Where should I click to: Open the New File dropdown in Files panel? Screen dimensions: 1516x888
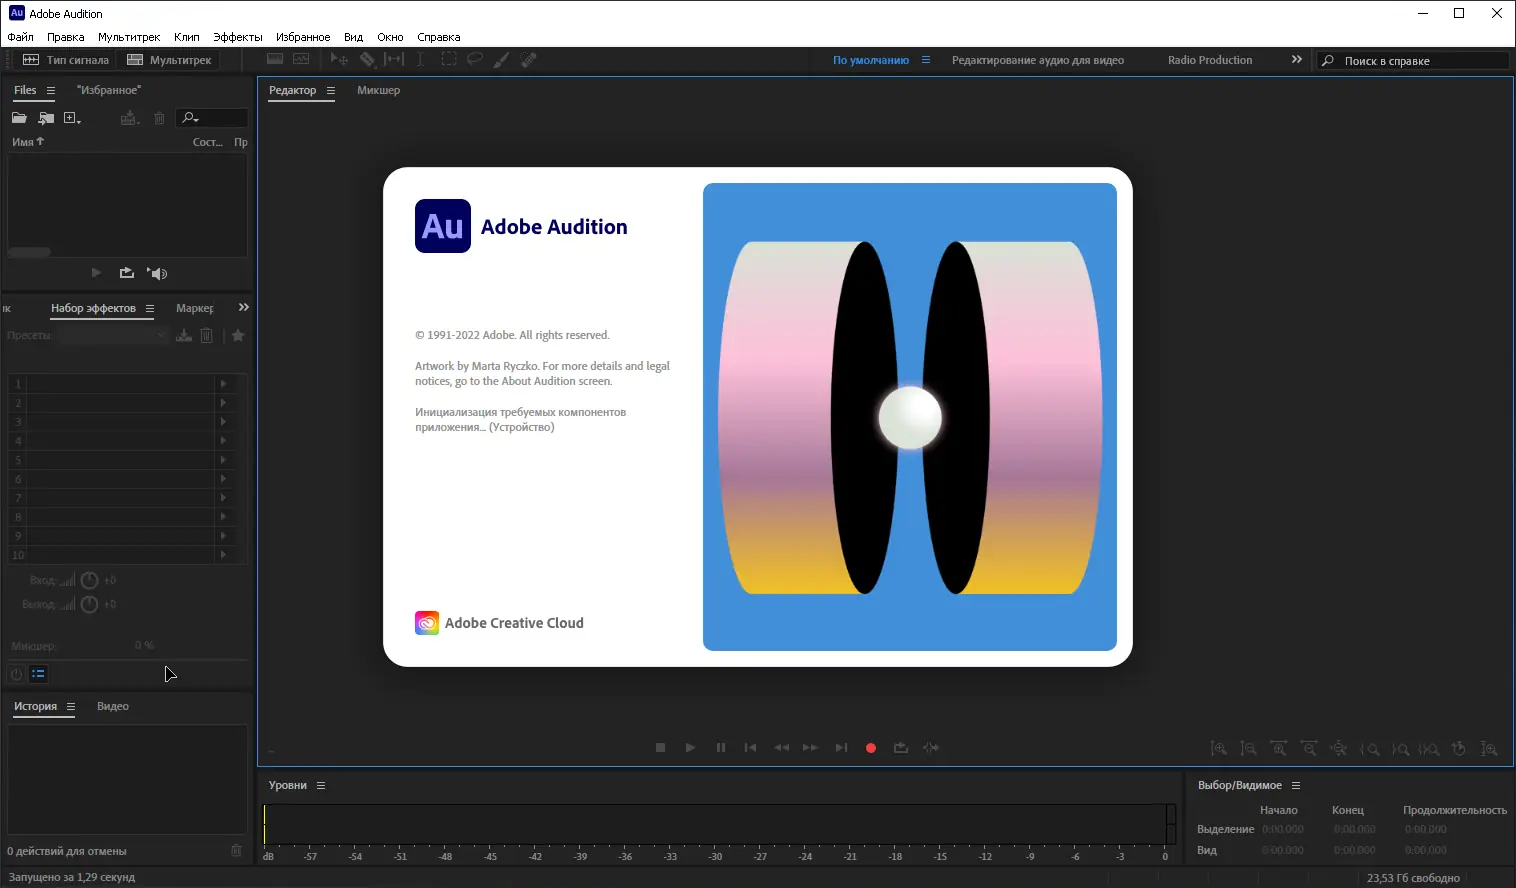72,118
